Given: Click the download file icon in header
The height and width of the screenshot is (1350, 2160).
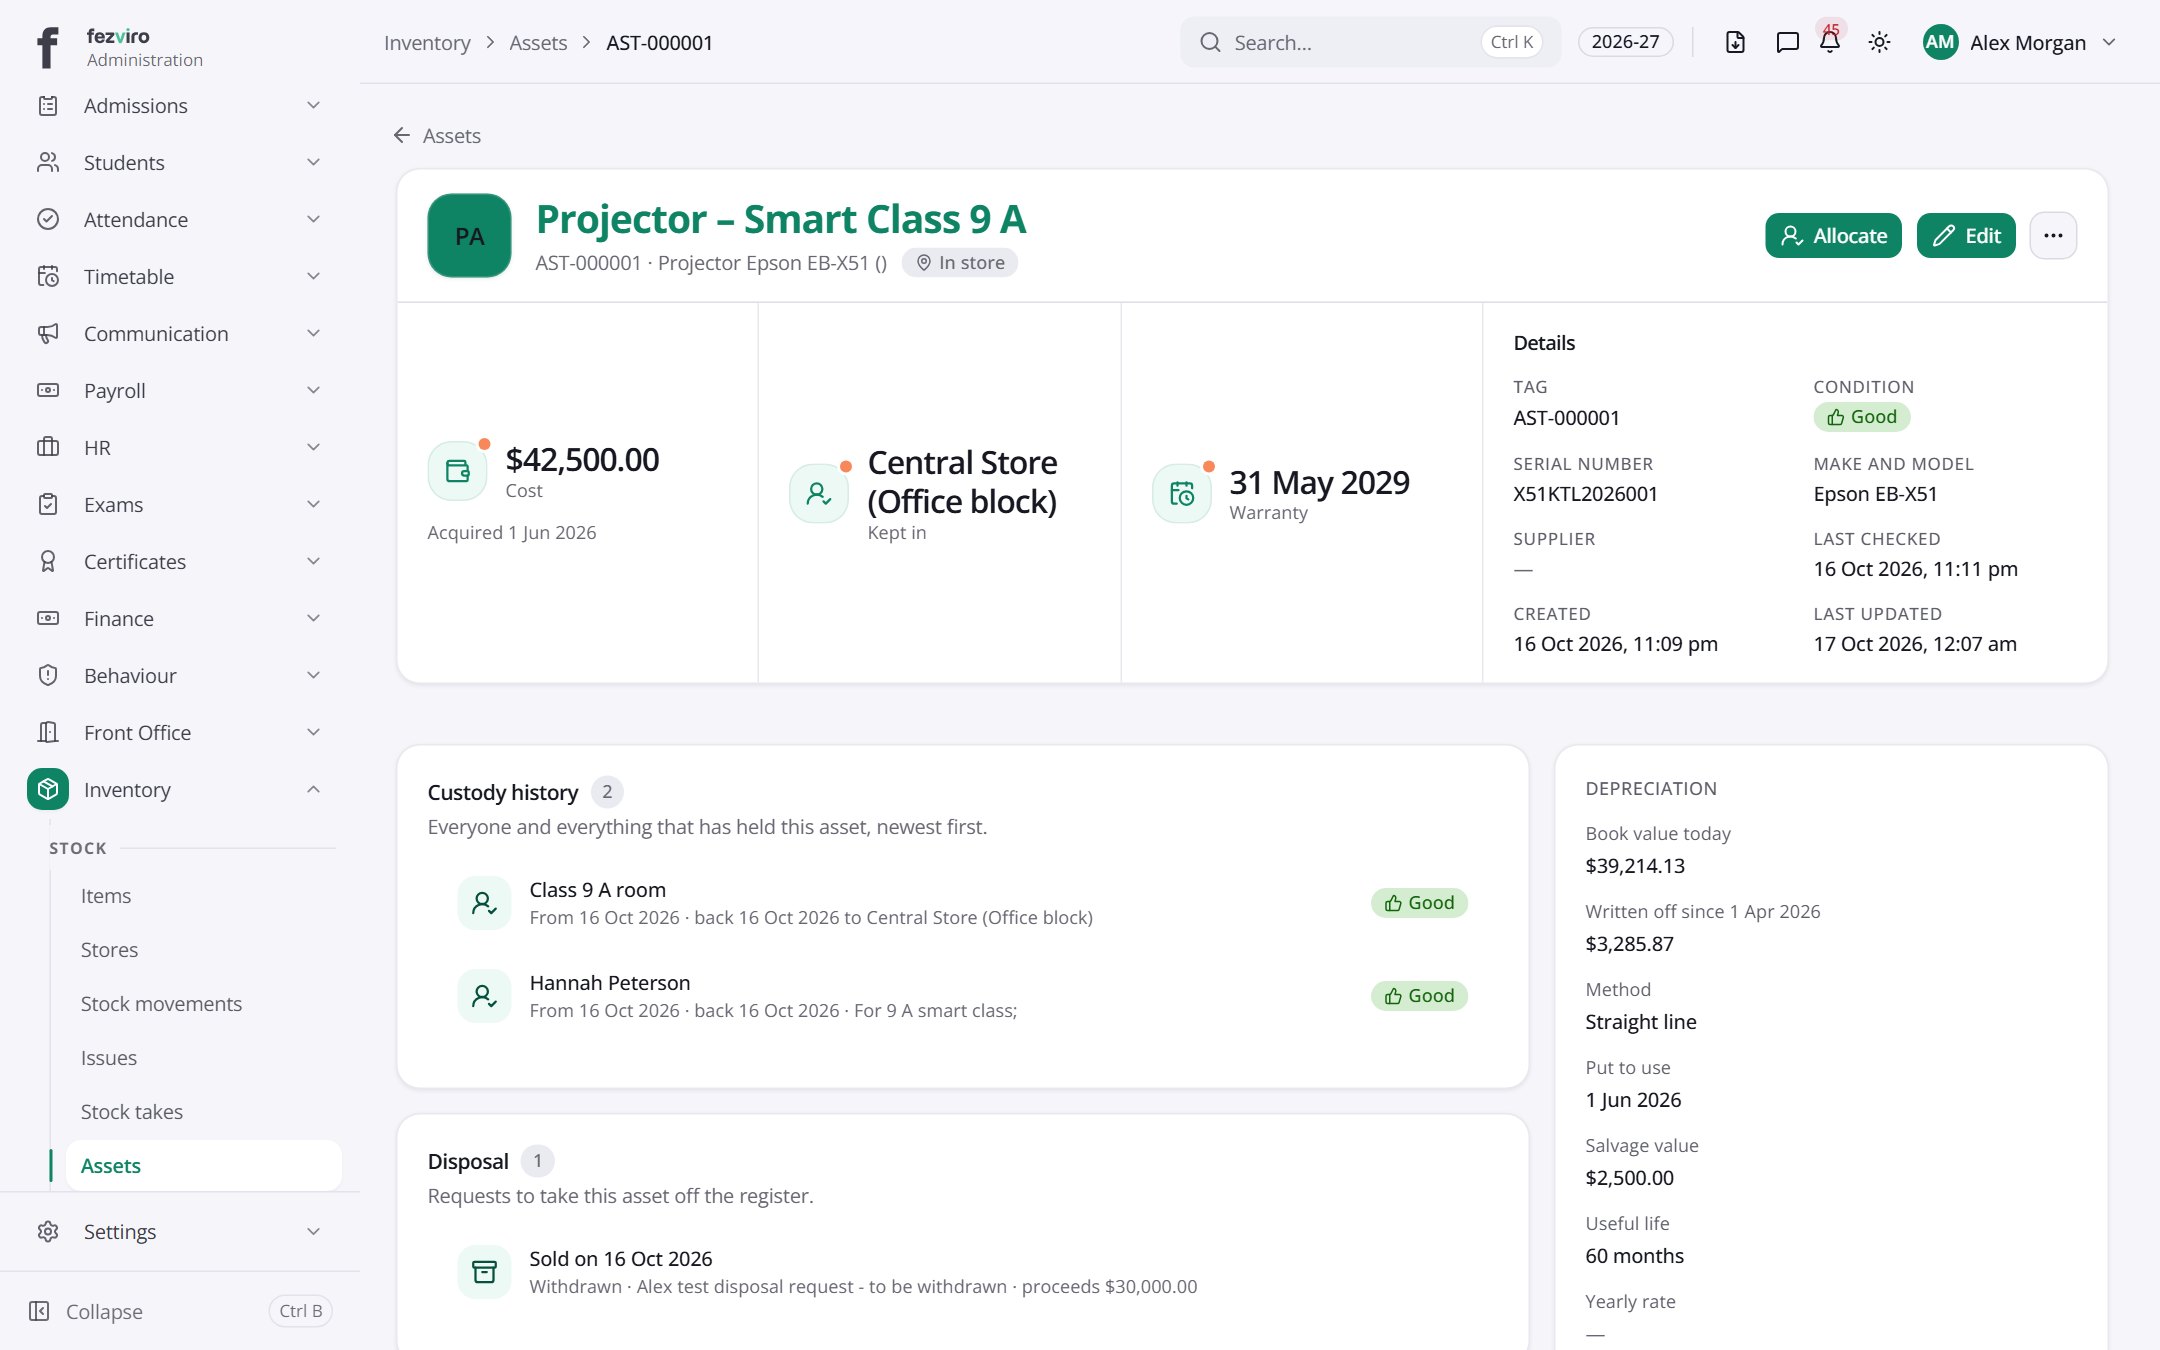Looking at the screenshot, I should click(1735, 42).
